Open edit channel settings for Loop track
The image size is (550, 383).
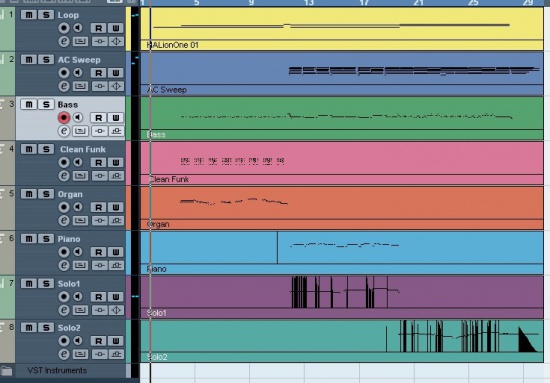64,42
